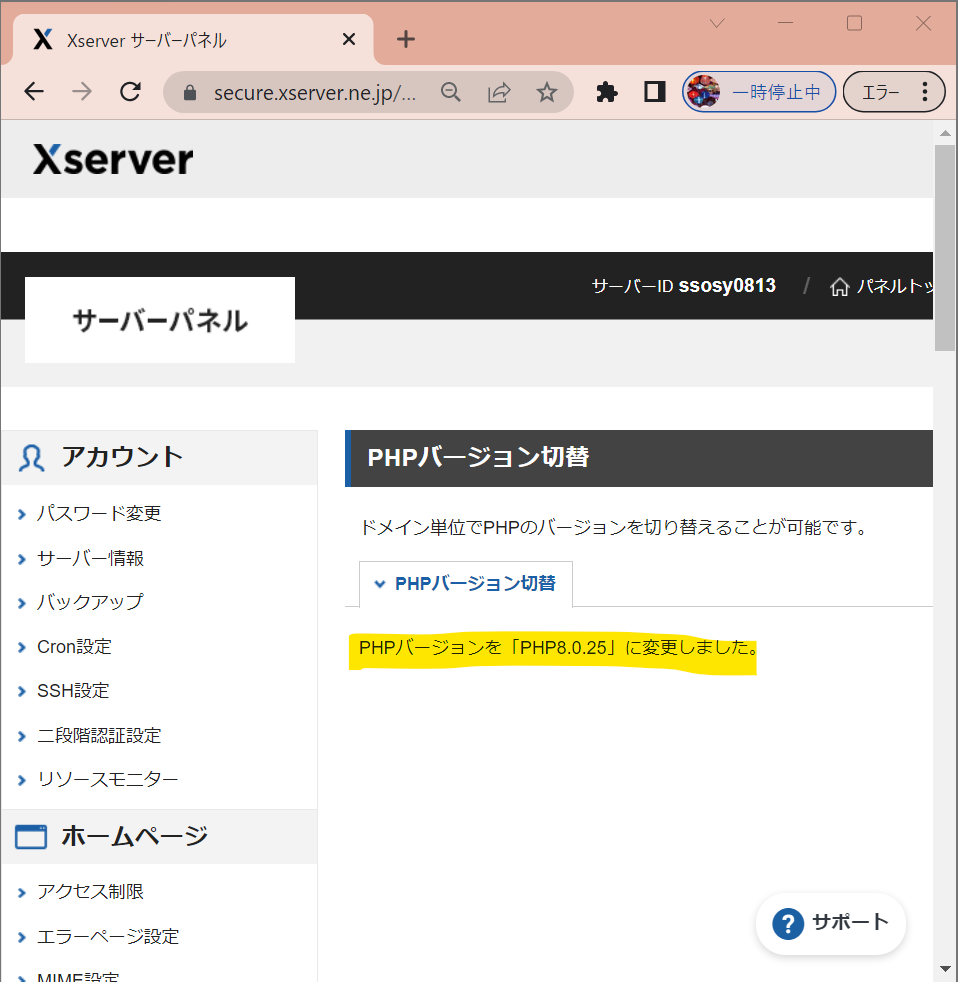The width and height of the screenshot is (958, 982).
Task: Open the サポート help button
Action: tap(830, 924)
